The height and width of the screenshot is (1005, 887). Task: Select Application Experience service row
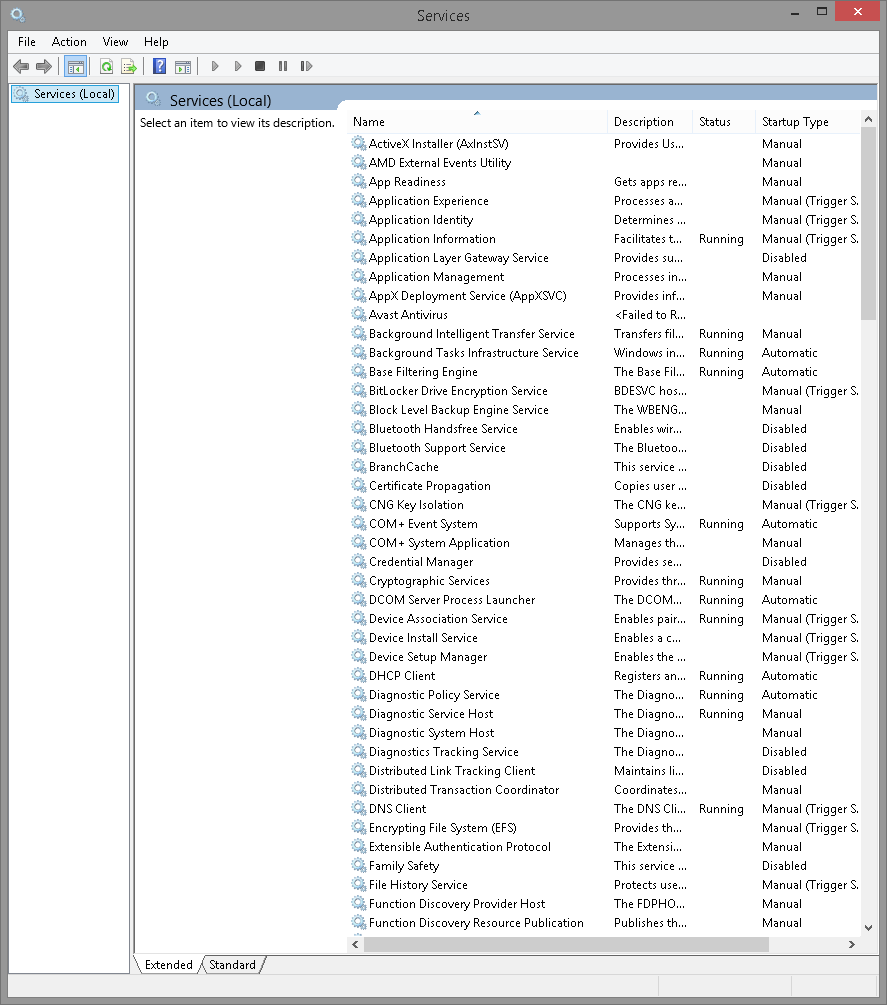[x=605, y=201]
